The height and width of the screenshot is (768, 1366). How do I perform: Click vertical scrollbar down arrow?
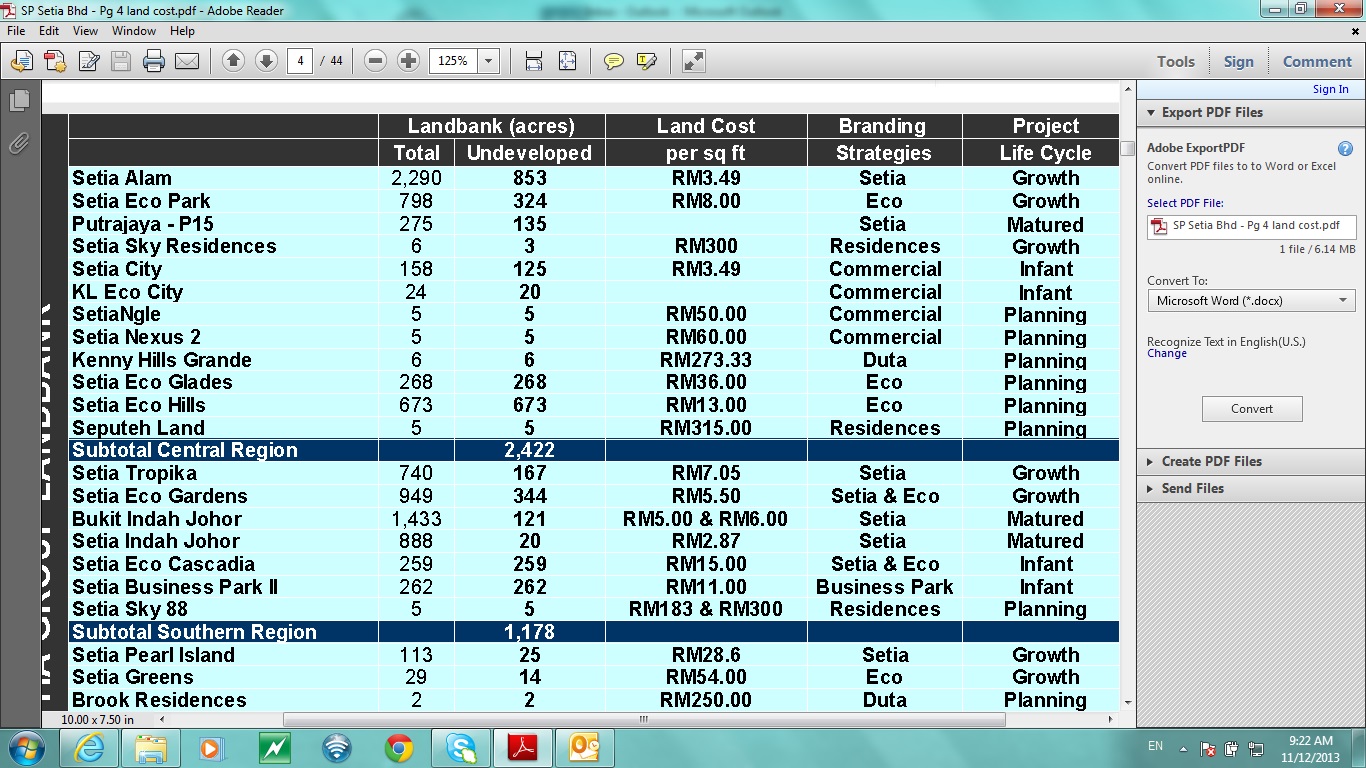1127,703
